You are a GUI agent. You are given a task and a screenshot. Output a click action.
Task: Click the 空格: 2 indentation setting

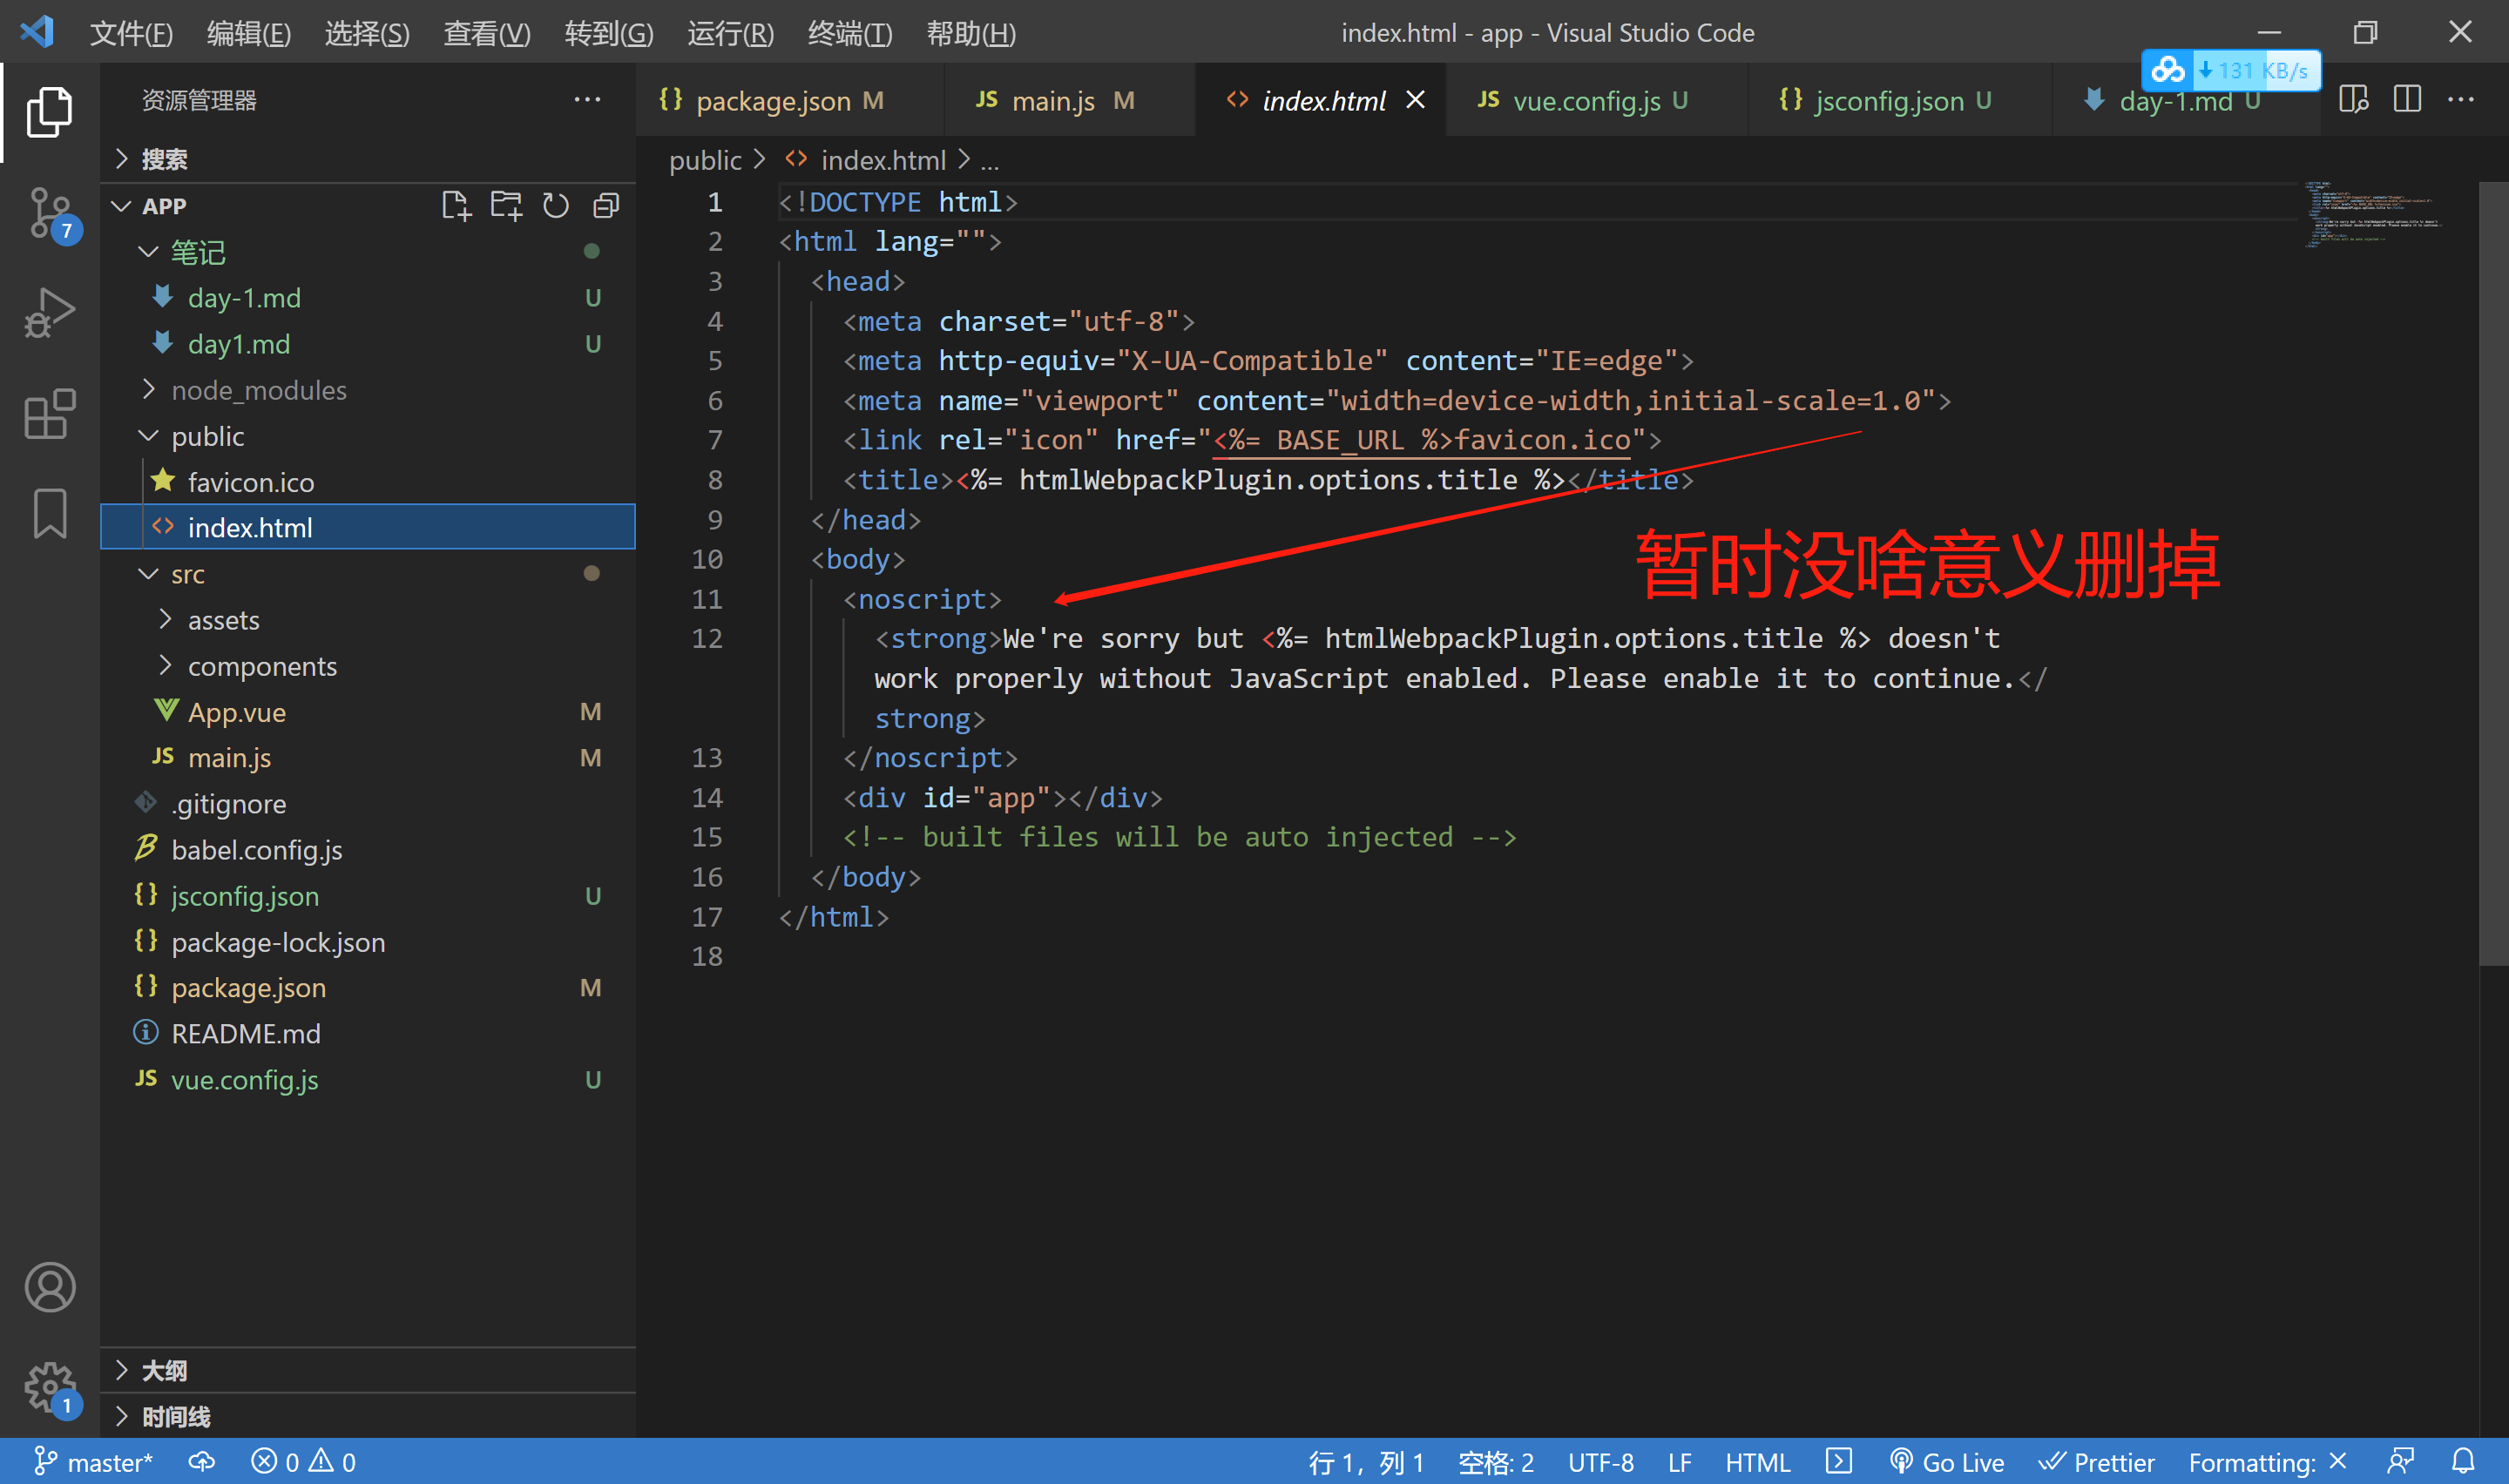(x=1495, y=1462)
